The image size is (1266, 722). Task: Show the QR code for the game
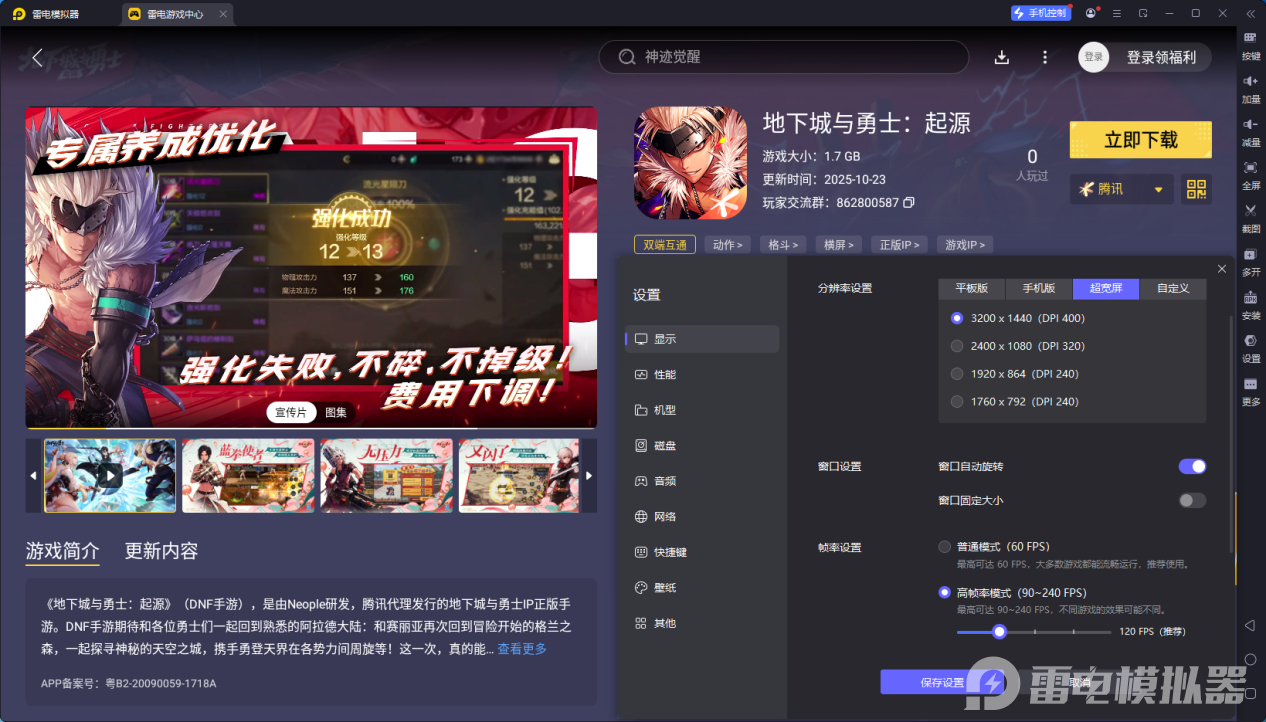pos(1196,188)
